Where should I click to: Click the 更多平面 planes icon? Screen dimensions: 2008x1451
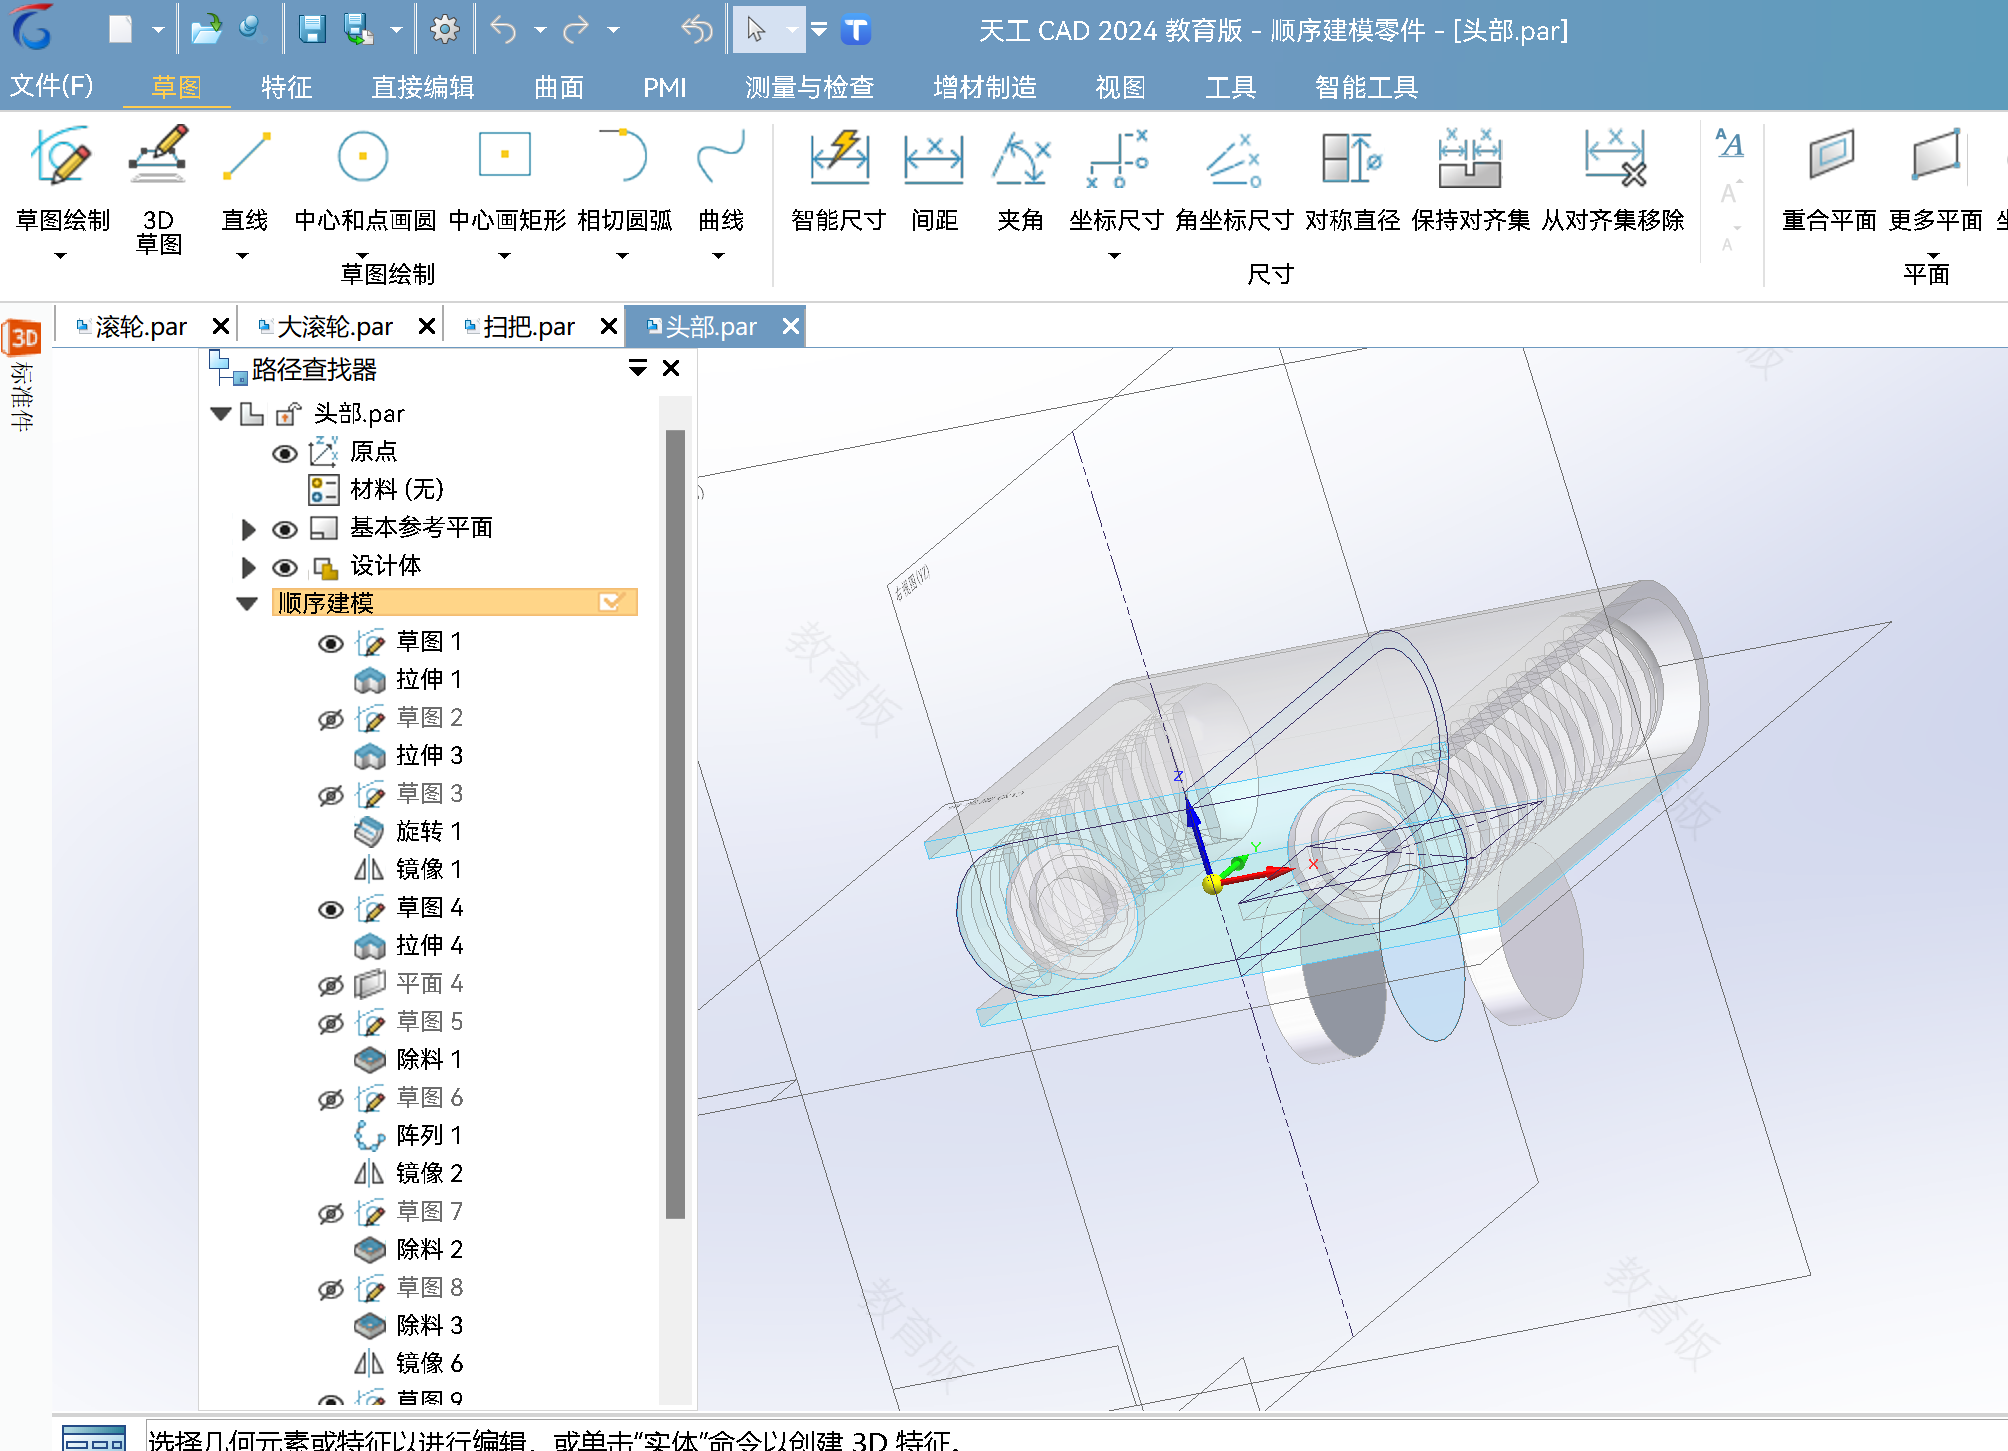click(1936, 155)
